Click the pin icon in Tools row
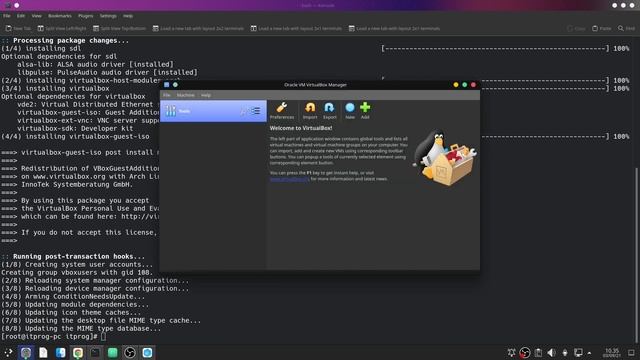The image size is (640, 360). click(244, 111)
